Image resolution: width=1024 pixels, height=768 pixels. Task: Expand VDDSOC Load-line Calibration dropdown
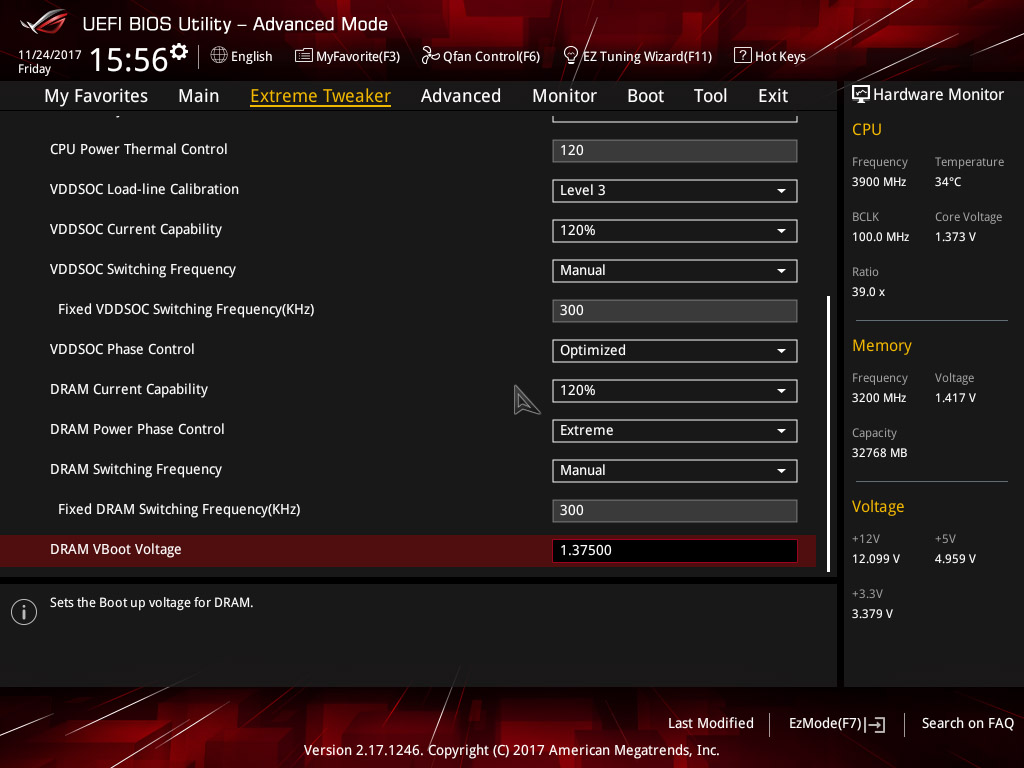pos(675,191)
